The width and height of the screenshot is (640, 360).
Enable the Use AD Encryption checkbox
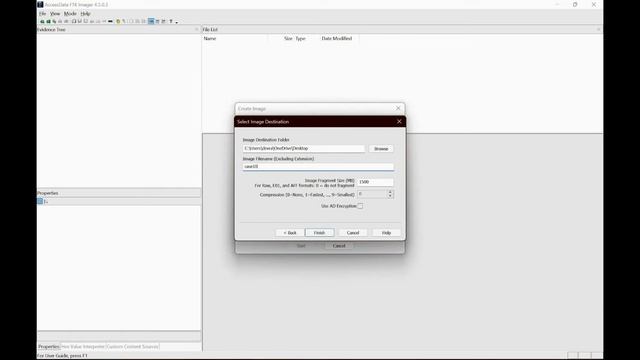click(360, 206)
